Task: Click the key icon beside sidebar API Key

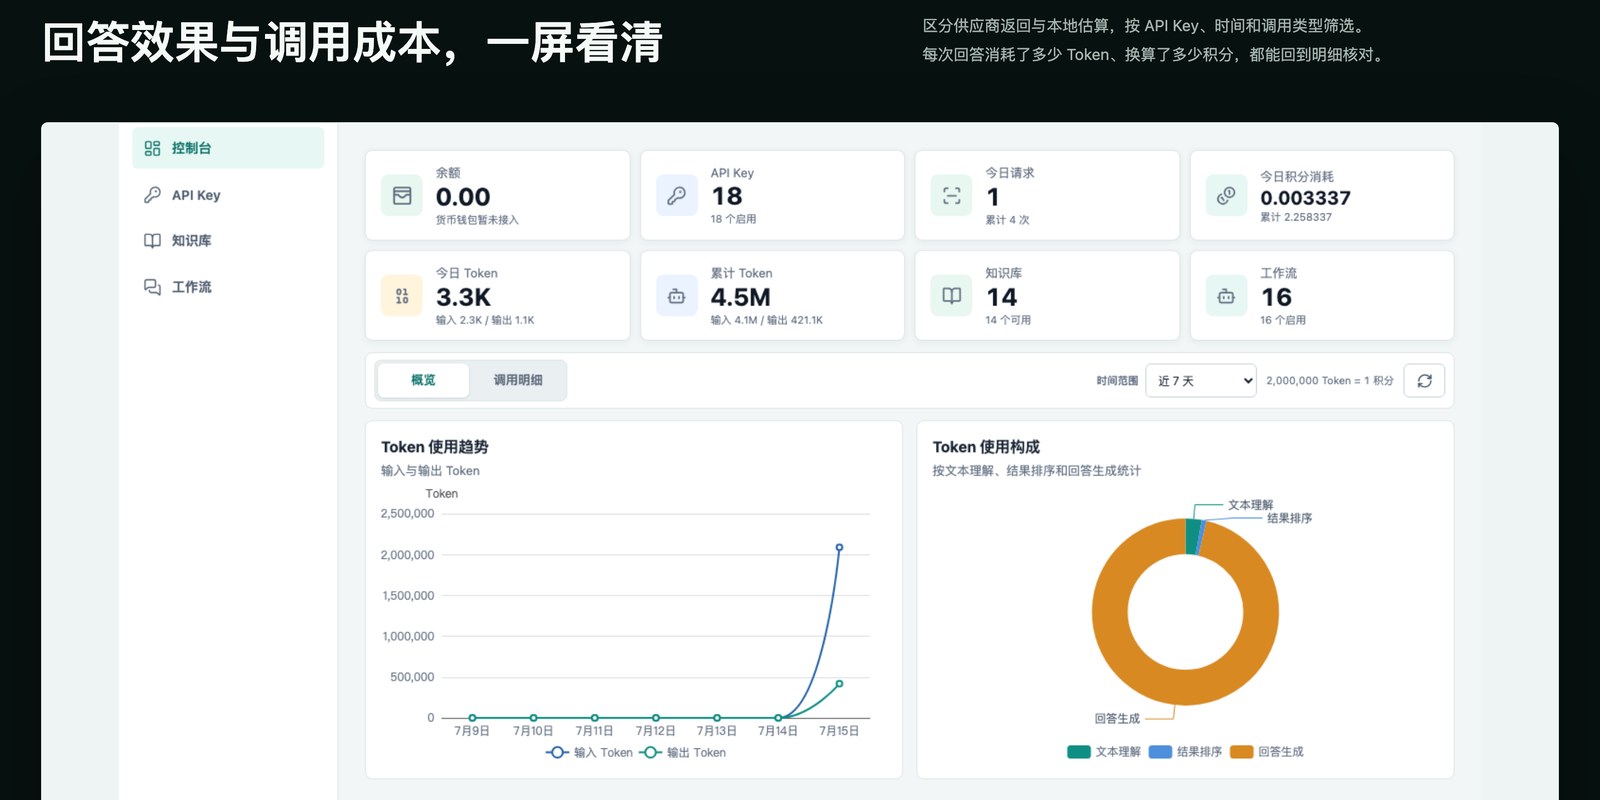Action: 152,195
